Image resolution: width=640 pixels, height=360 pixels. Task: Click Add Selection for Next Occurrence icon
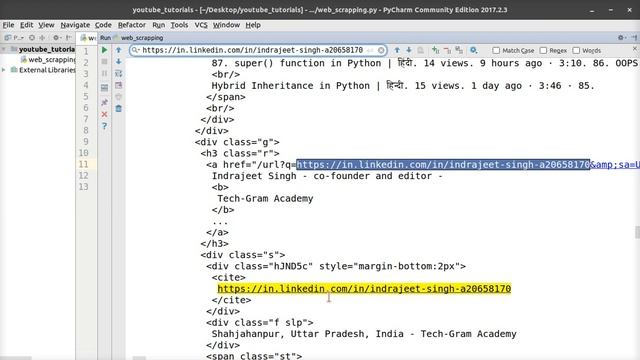click(436, 50)
